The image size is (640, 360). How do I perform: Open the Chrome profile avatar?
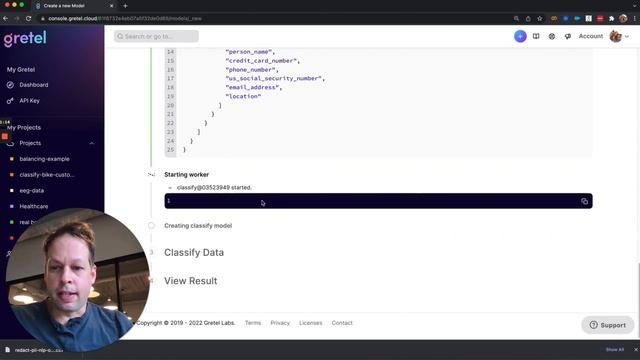click(x=623, y=18)
